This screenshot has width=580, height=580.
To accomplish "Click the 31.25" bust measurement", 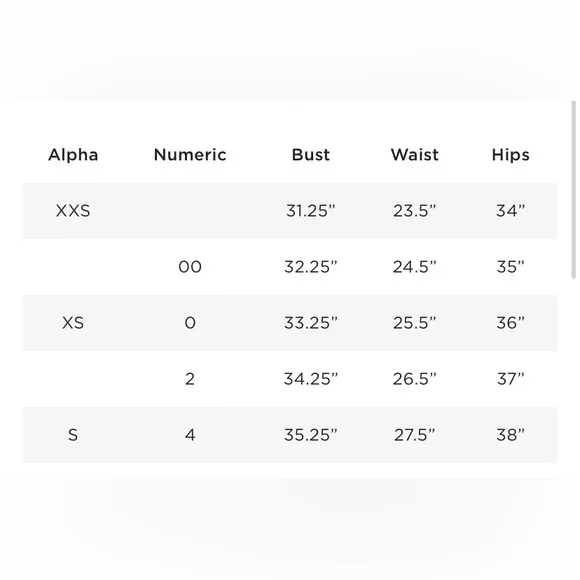I will pyautogui.click(x=311, y=211).
